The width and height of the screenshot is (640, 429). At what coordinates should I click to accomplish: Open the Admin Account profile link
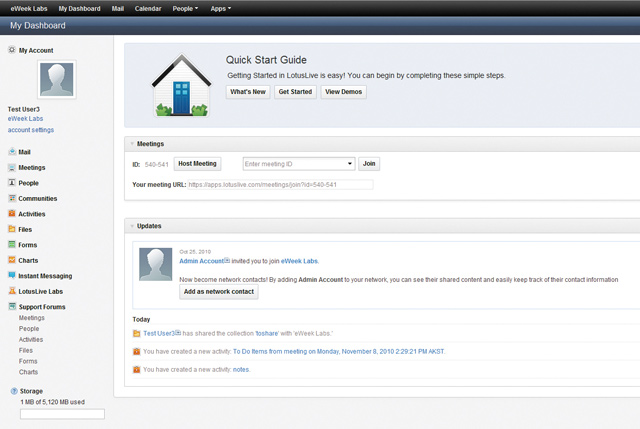(x=202, y=261)
